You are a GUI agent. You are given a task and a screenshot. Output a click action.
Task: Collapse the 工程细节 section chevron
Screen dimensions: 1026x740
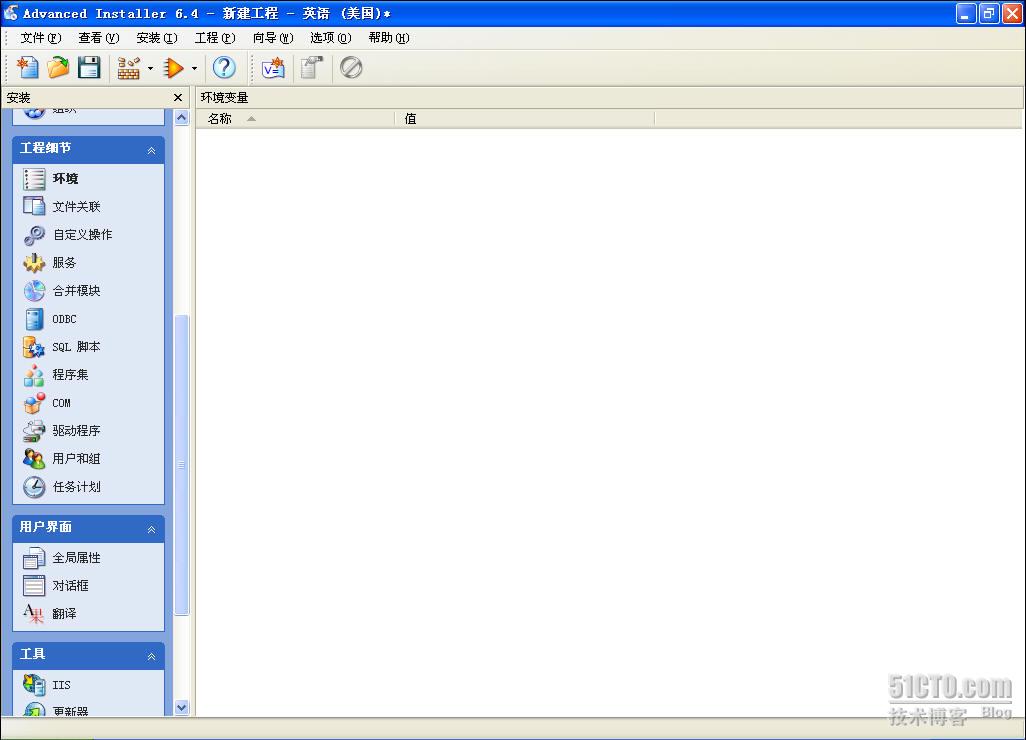(151, 150)
